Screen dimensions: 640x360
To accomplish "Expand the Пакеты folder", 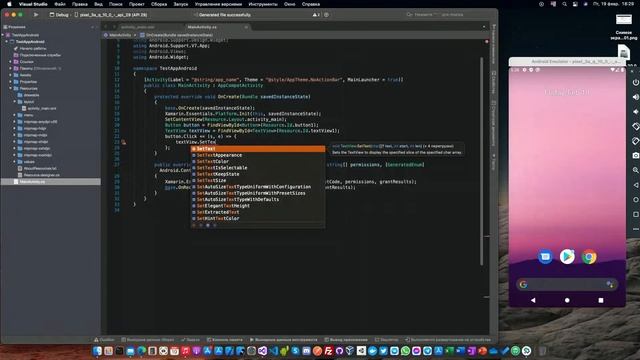I will tap(11, 68).
